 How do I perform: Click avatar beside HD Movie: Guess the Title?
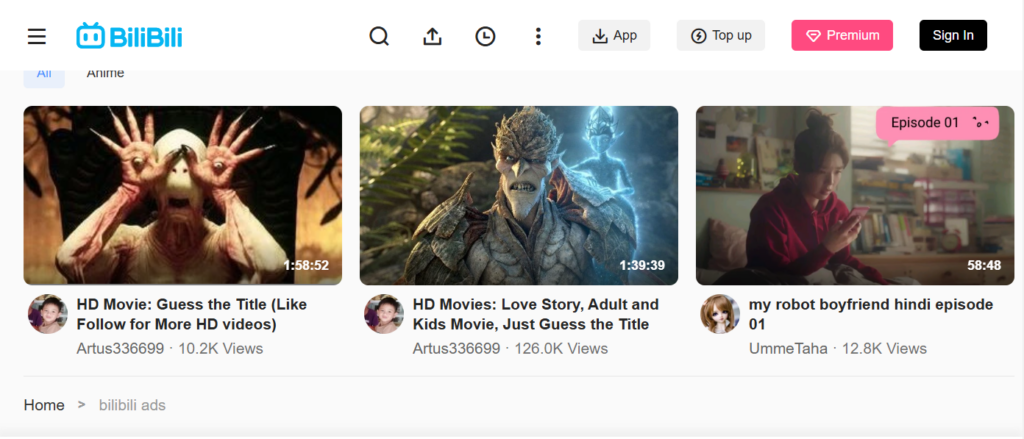48,314
